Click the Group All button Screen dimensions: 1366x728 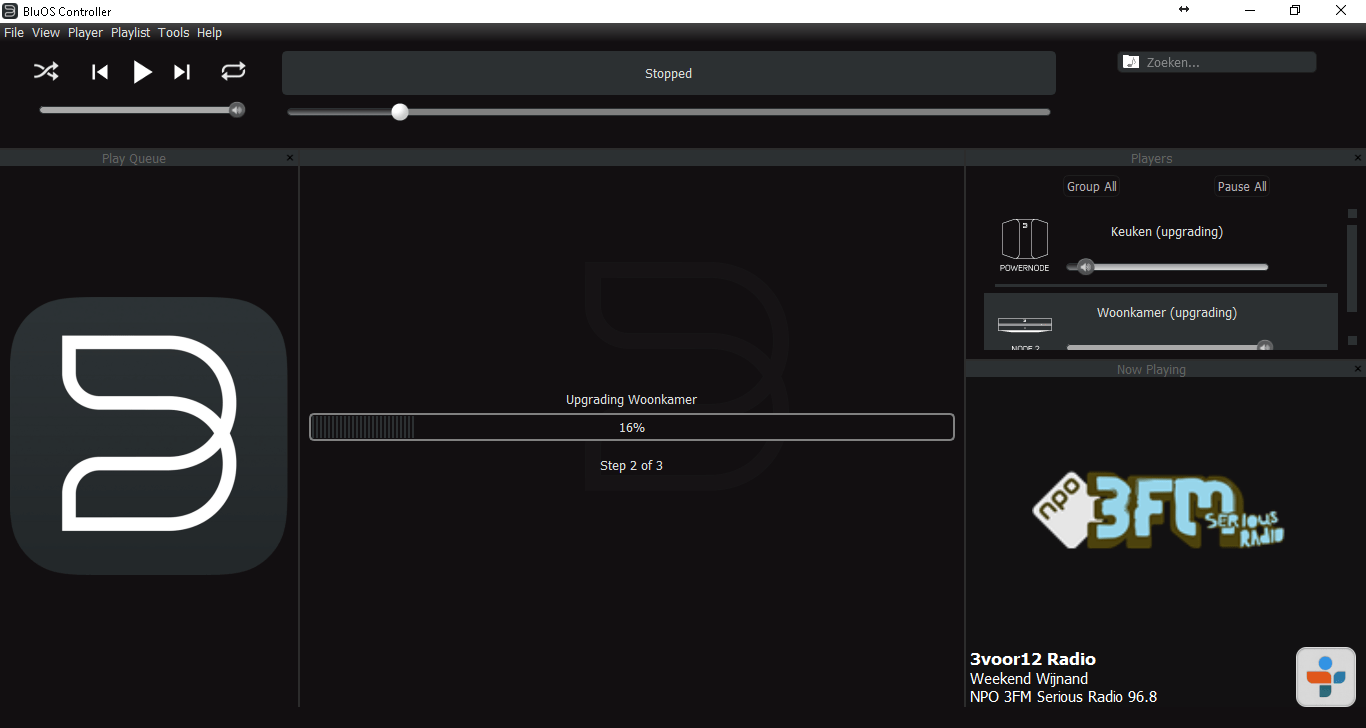click(1091, 187)
